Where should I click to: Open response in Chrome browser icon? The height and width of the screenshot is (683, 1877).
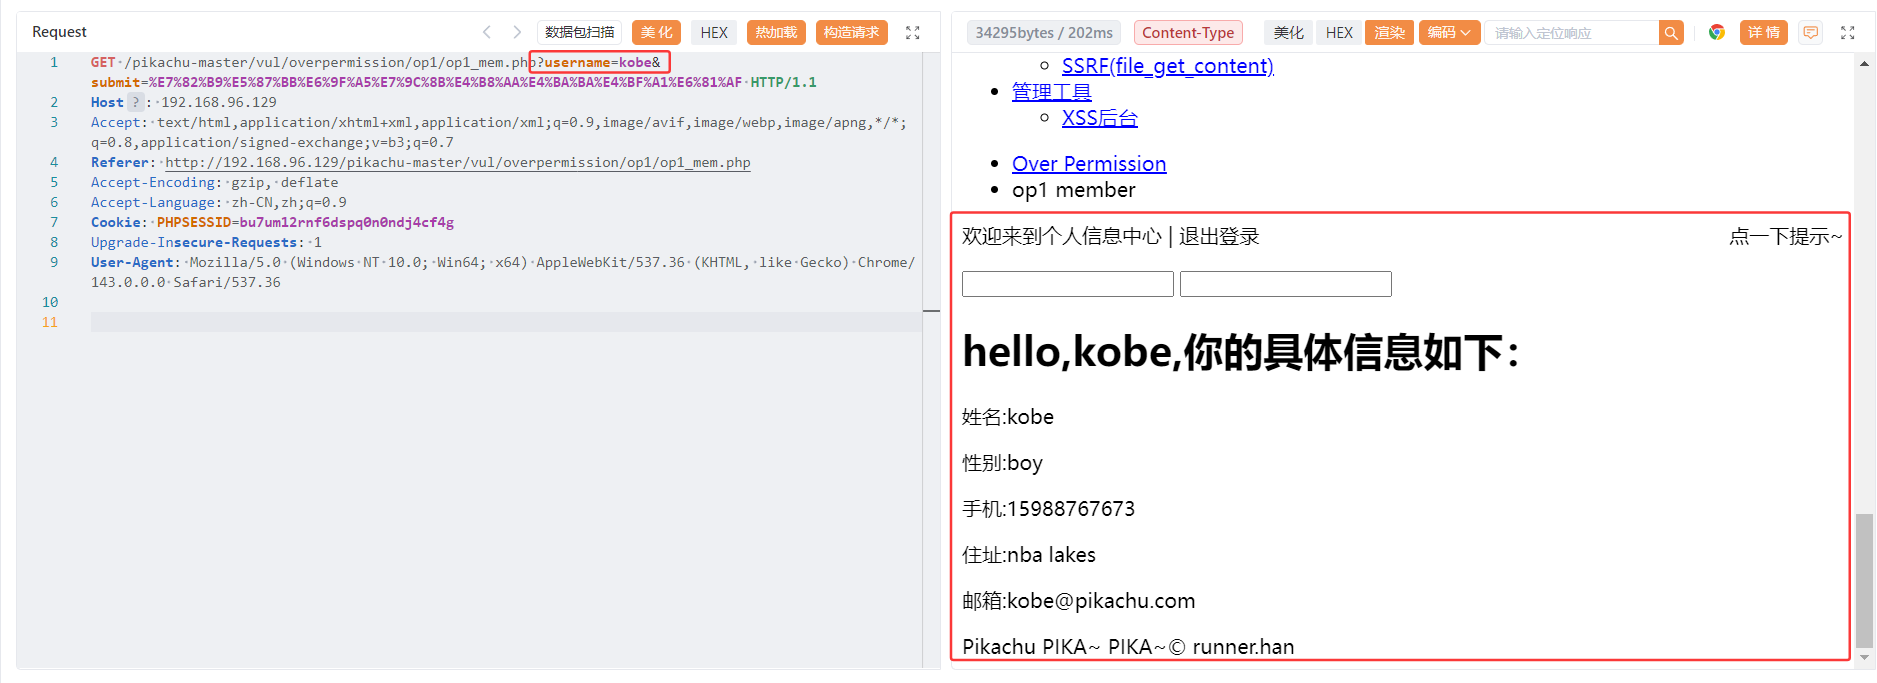pos(1717,32)
